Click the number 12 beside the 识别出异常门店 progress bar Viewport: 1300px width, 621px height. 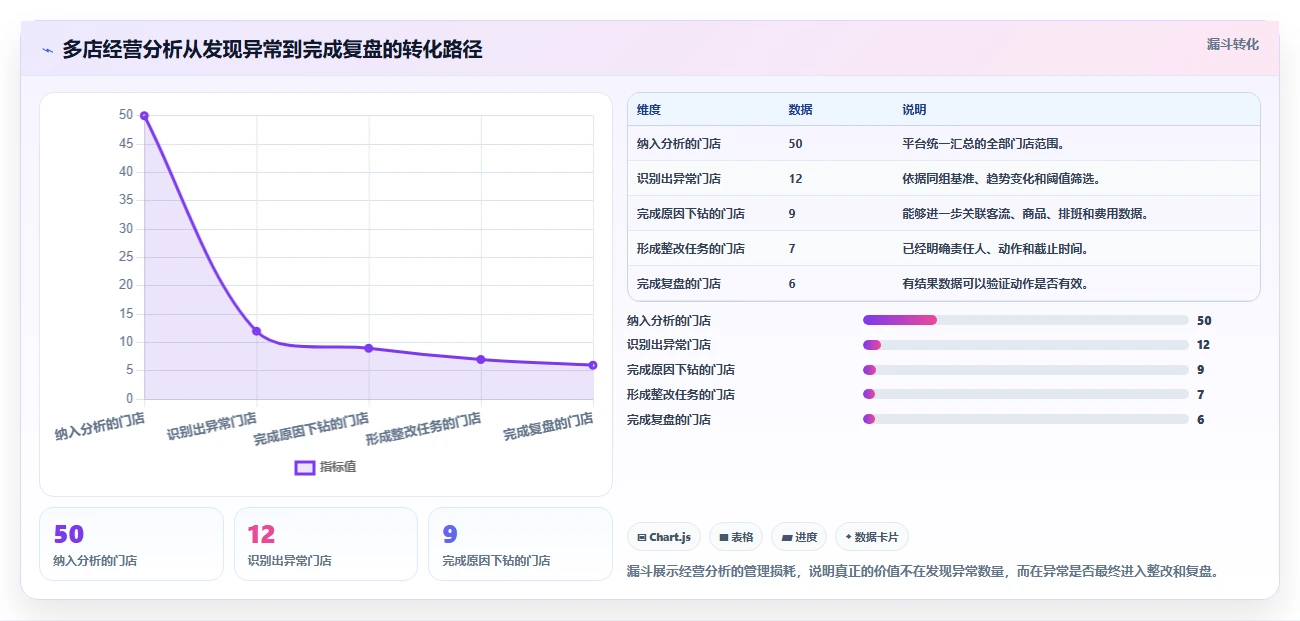click(x=1203, y=345)
